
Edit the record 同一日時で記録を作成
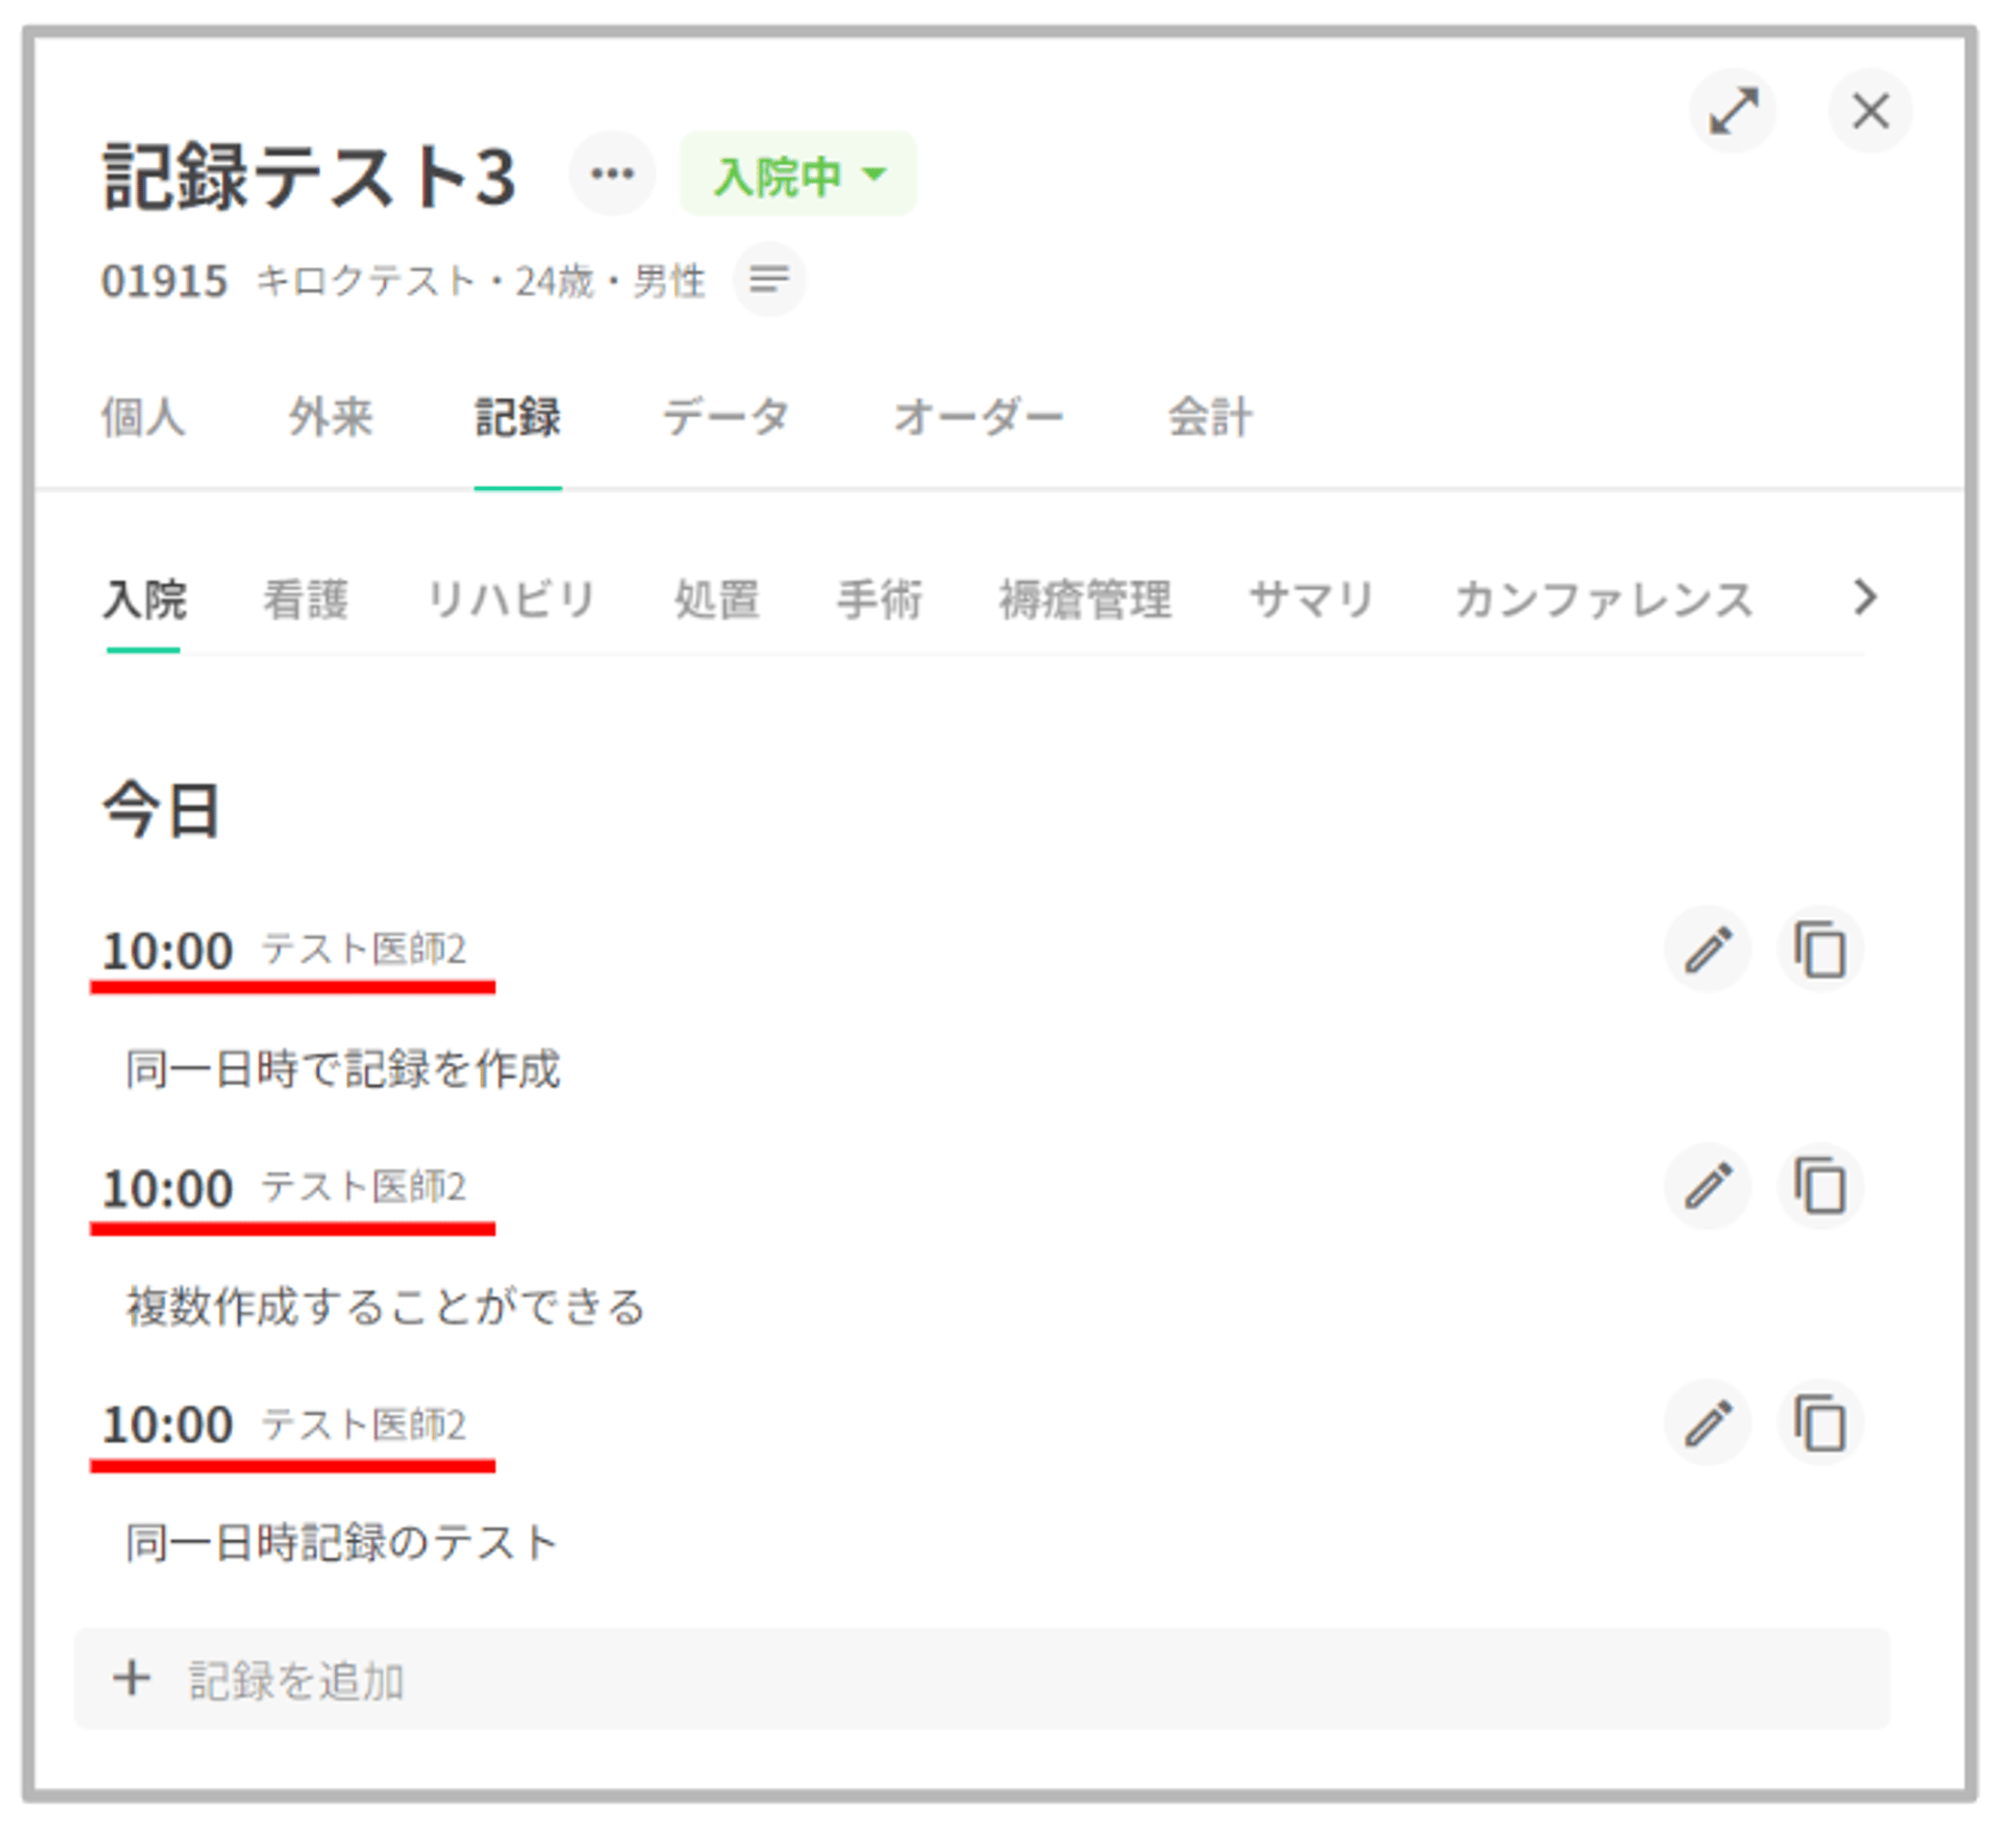click(1708, 949)
